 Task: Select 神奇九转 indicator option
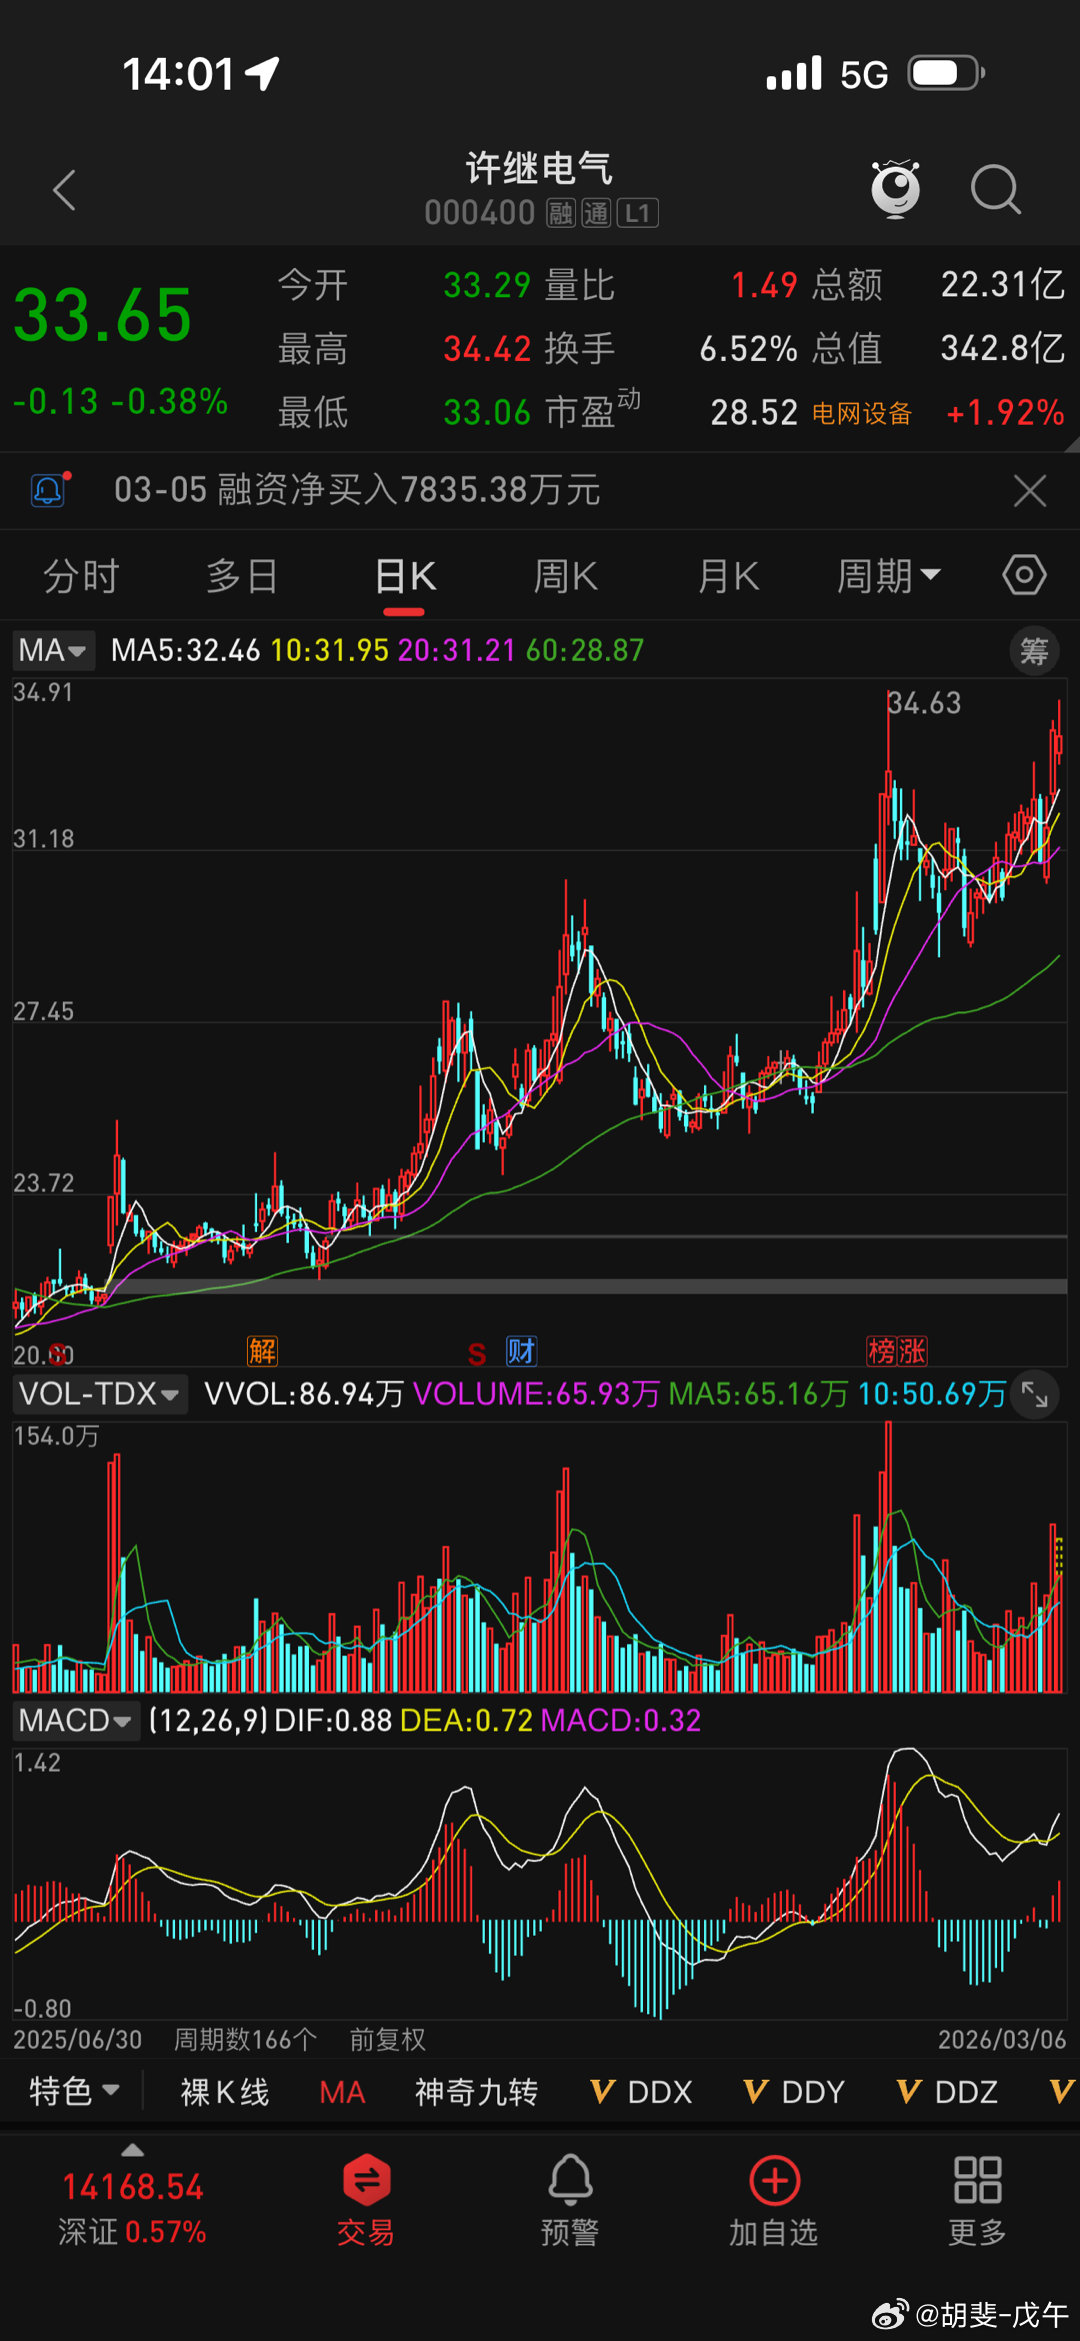(477, 2092)
